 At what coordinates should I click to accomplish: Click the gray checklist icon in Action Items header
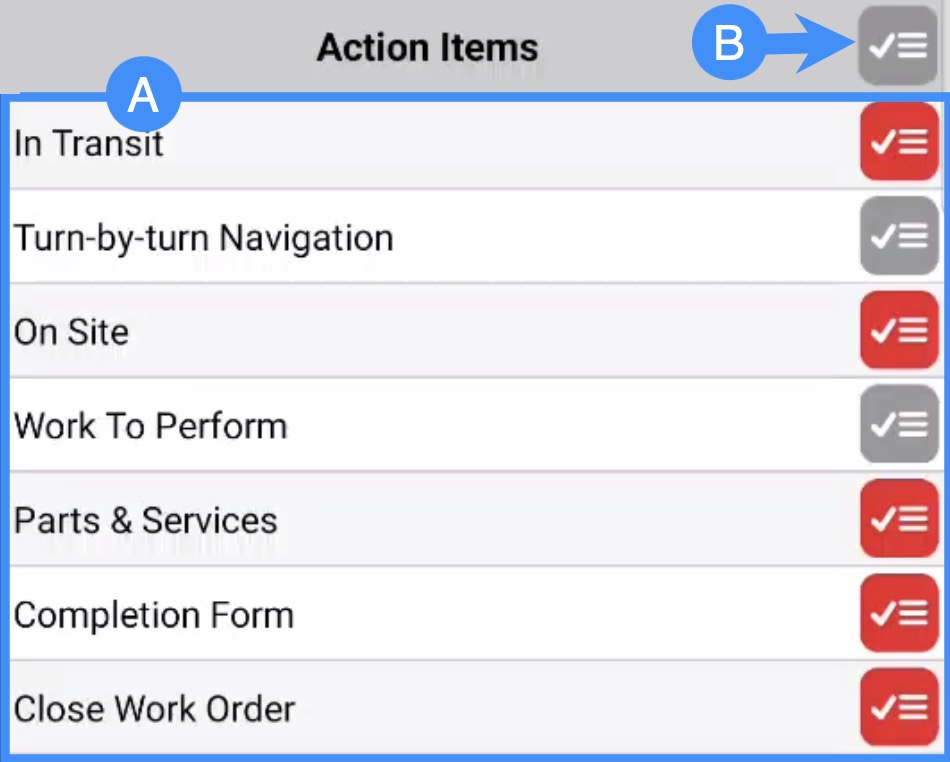click(x=897, y=45)
